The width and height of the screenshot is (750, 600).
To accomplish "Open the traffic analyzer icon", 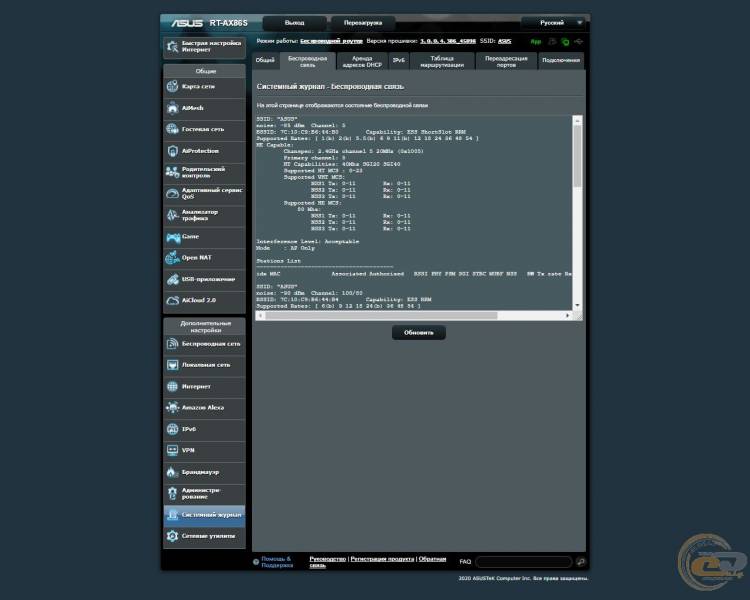I will [172, 215].
